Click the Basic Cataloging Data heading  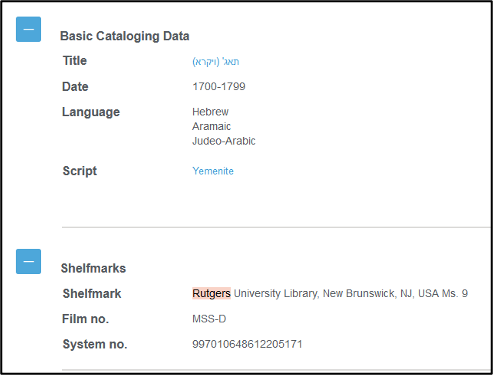coord(125,36)
